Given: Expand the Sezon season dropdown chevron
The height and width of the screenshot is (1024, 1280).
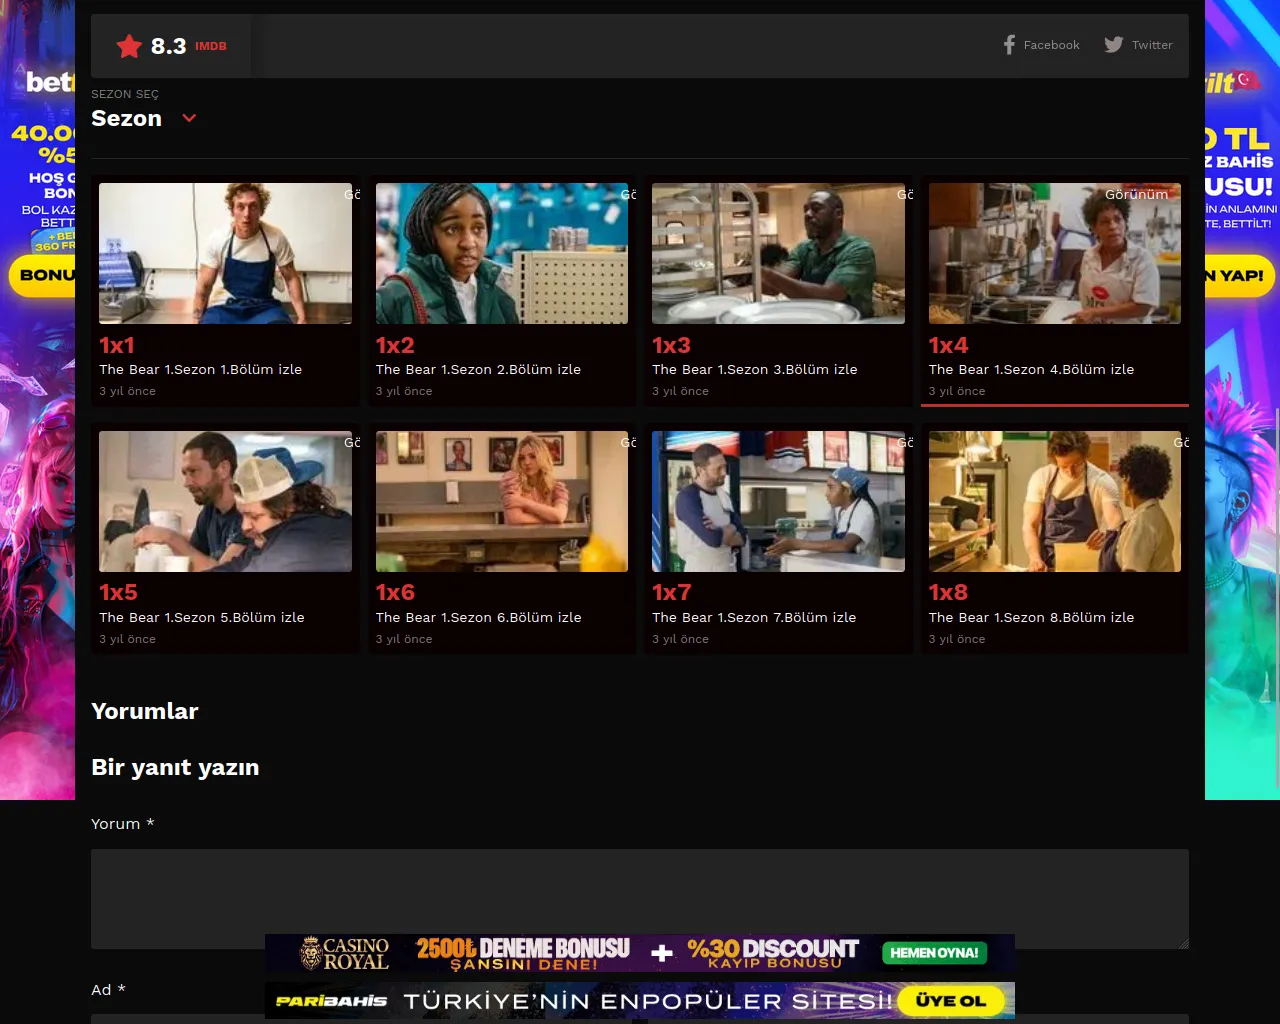Looking at the screenshot, I should (189, 118).
